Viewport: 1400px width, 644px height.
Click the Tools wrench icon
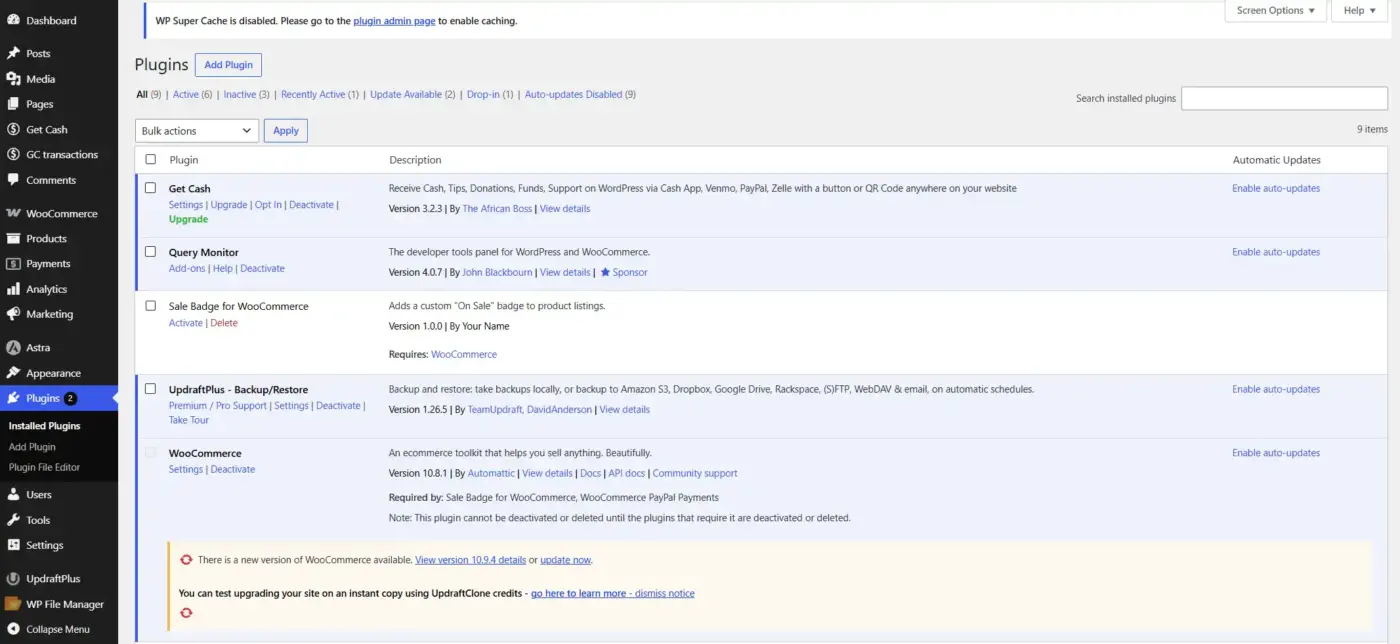13,520
